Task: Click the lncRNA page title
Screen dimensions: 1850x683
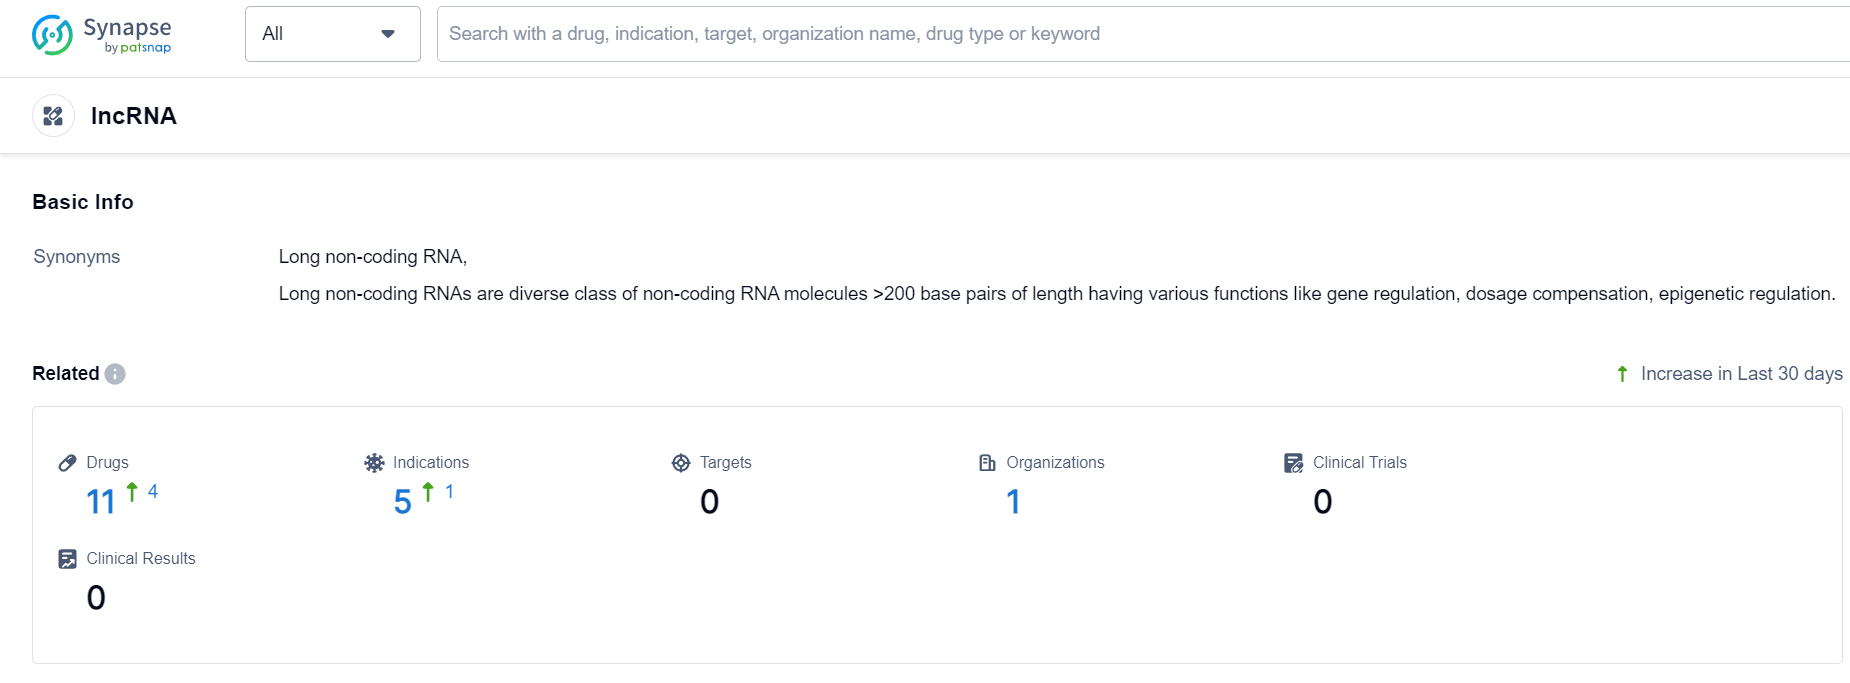Action: [x=134, y=116]
